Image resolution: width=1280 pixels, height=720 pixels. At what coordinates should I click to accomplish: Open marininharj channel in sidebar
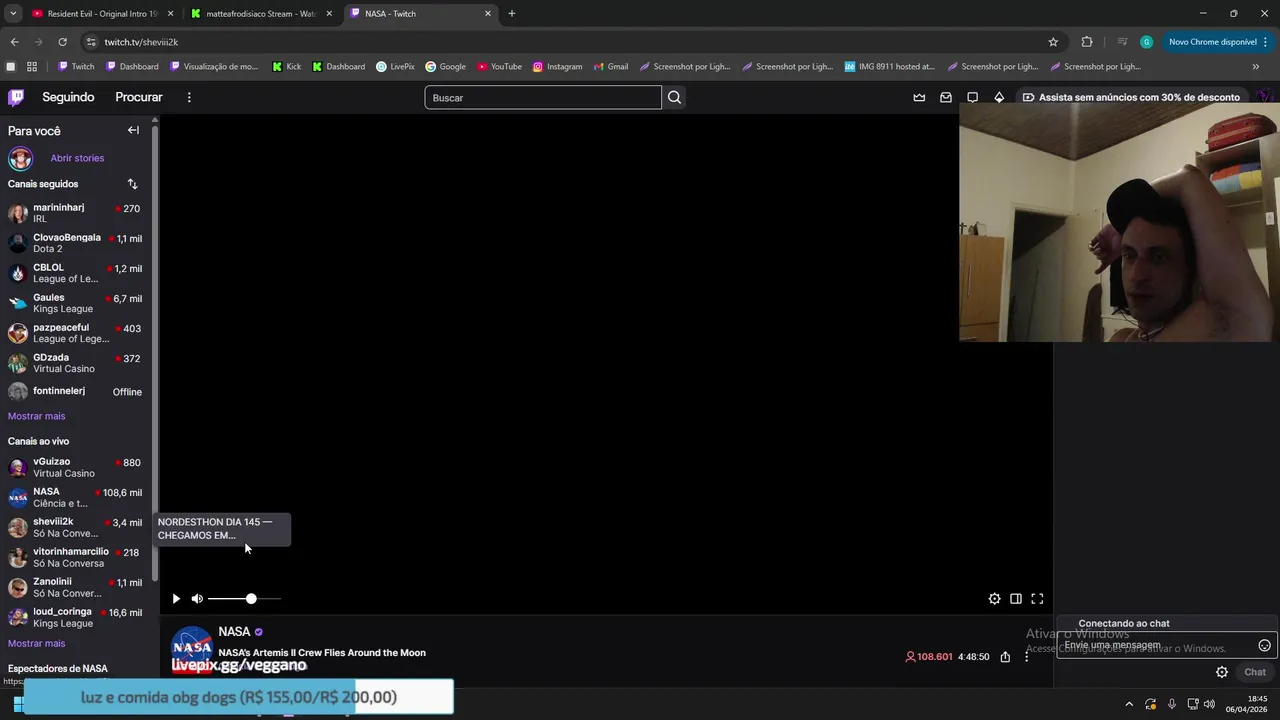tap(76, 213)
